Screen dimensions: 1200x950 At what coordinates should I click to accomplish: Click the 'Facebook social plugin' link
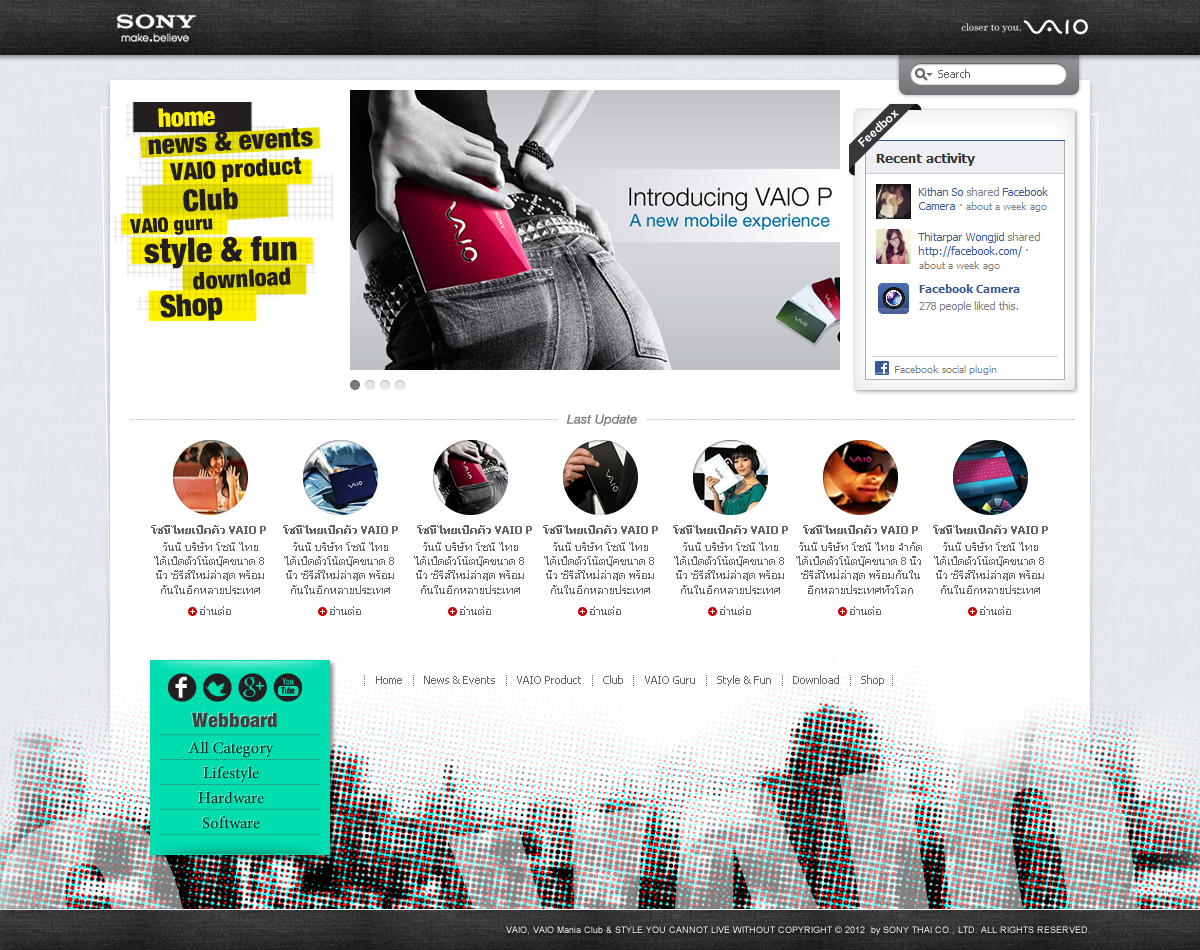pos(945,369)
